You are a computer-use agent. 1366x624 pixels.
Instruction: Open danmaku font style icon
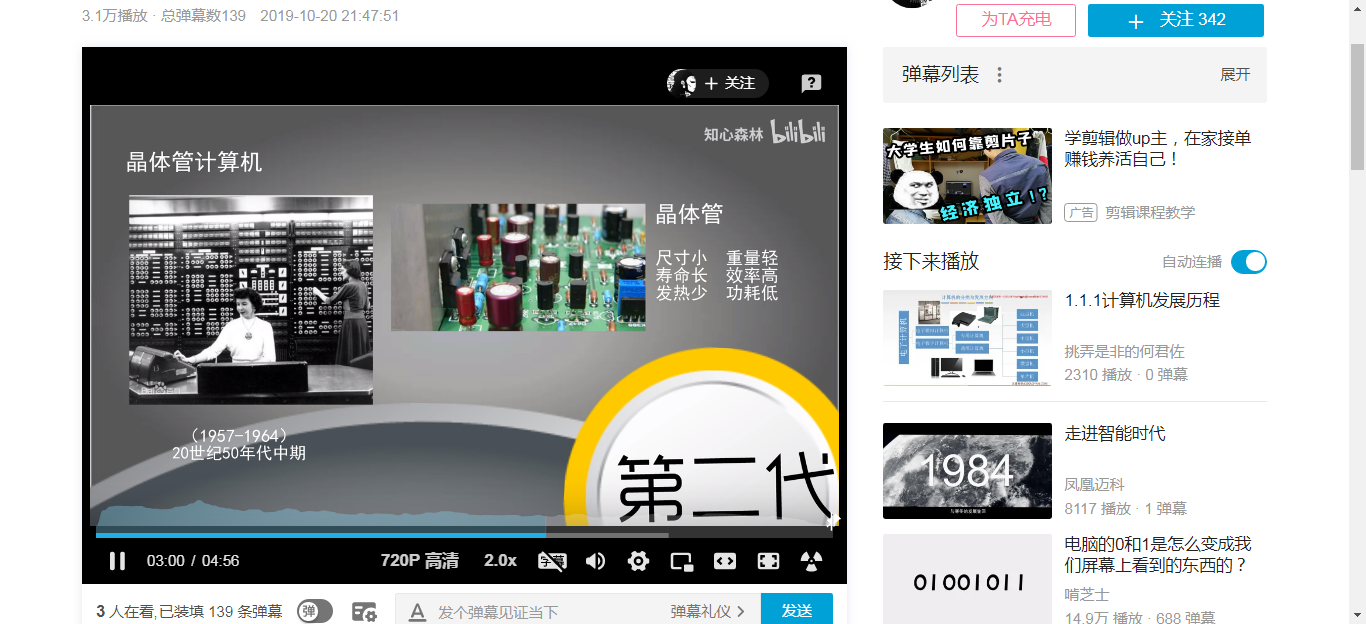point(417,612)
